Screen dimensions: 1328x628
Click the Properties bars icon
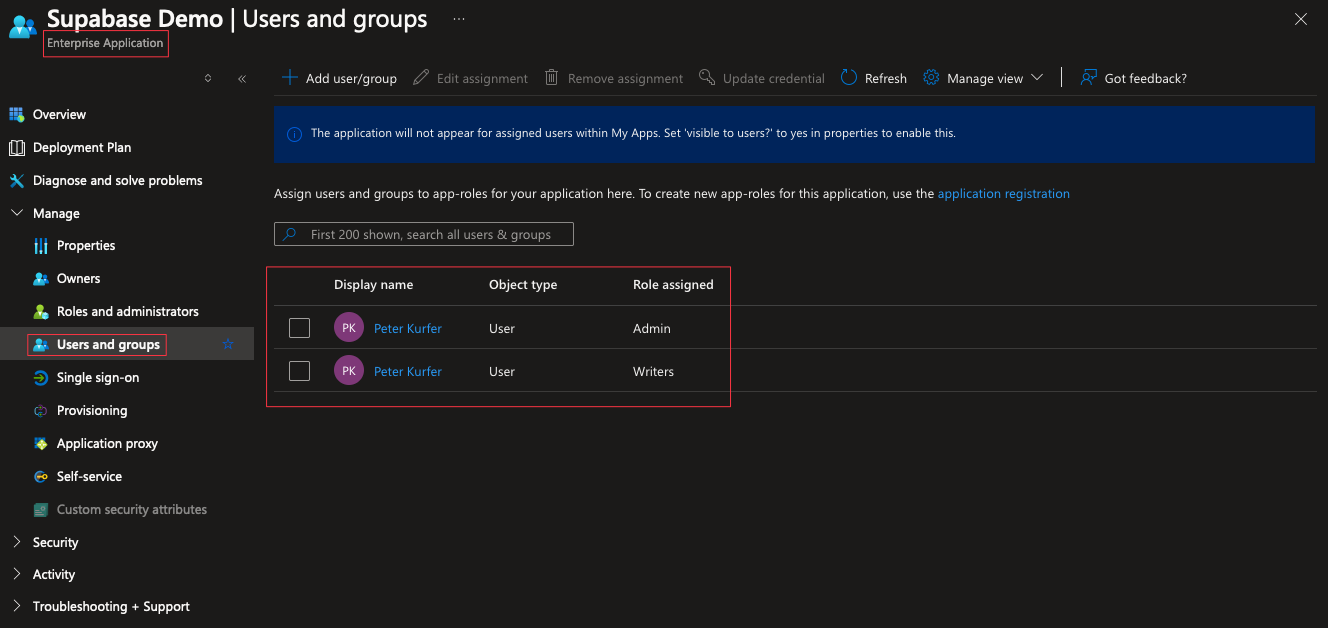41,246
